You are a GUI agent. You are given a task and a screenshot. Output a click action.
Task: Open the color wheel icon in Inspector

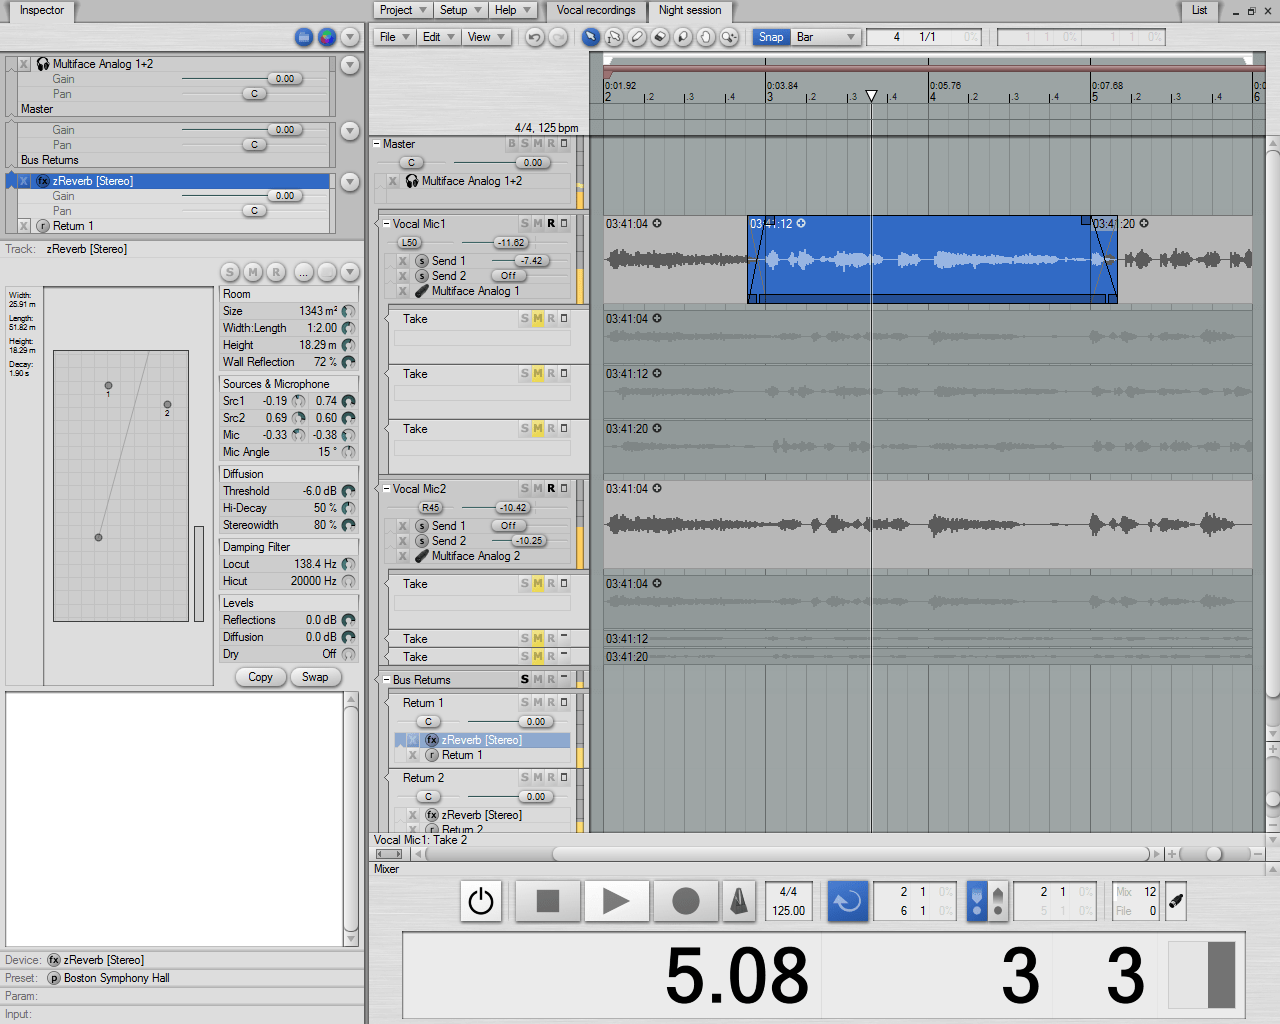[327, 37]
